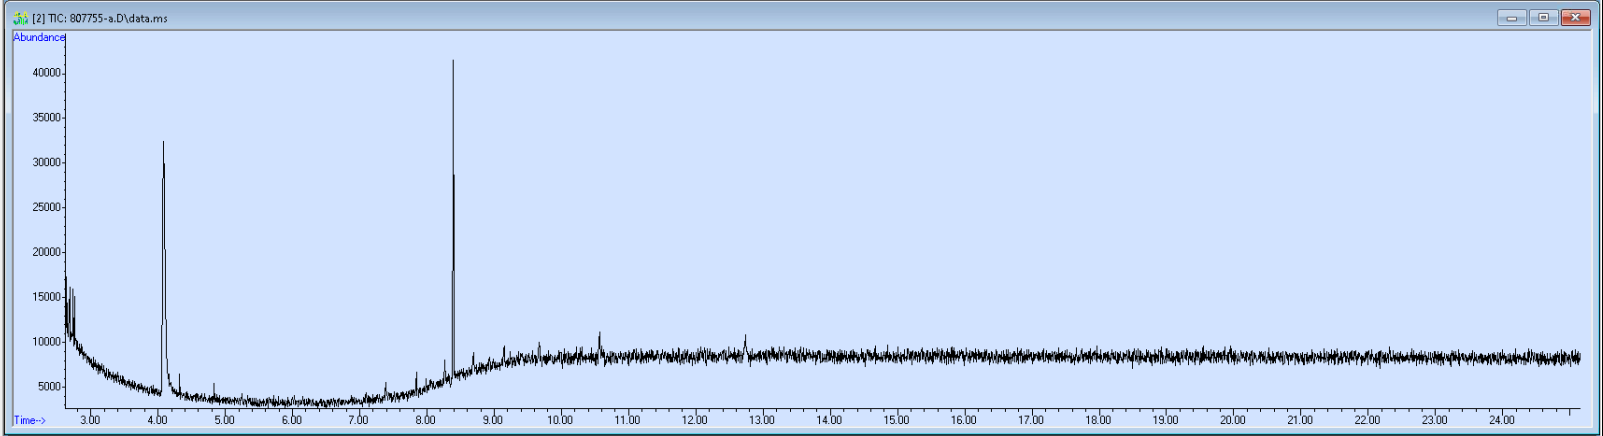Image resolution: width=1603 pixels, height=436 pixels.
Task: Click the window title '[2] TIC: 807755-a.D\data.ms'
Action: (x=100, y=18)
